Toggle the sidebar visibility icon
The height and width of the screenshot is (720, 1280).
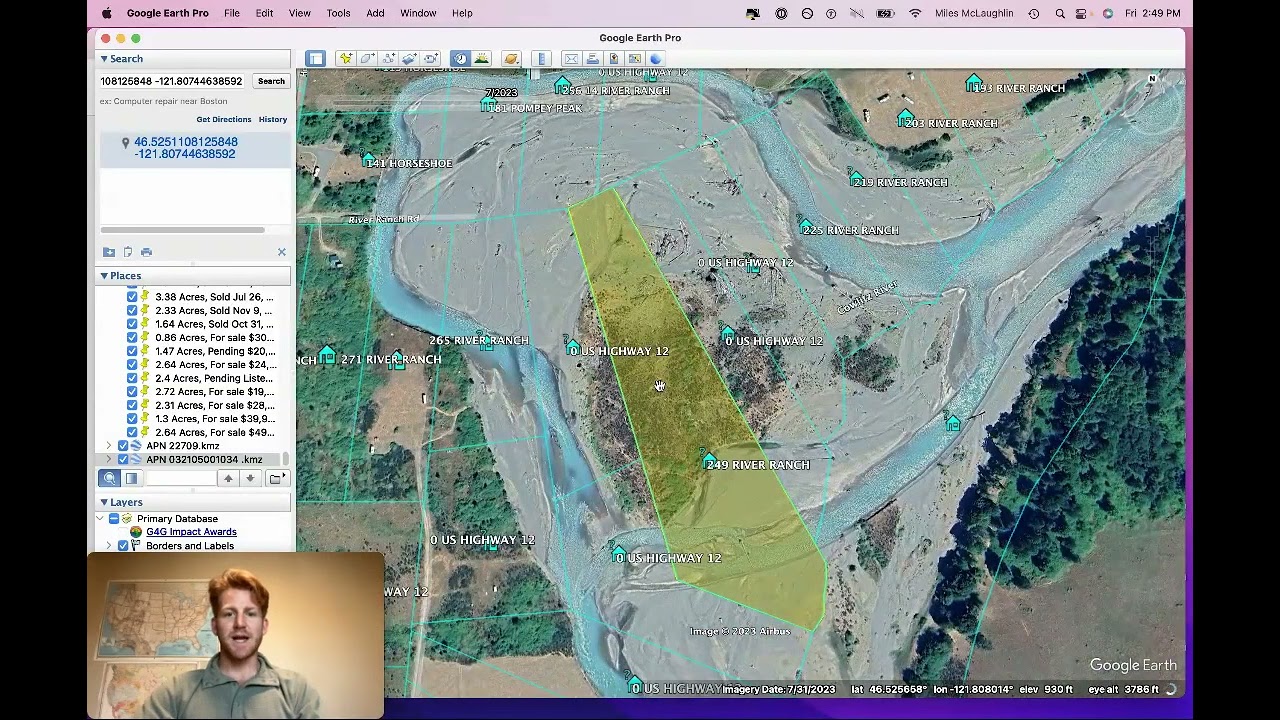[315, 59]
